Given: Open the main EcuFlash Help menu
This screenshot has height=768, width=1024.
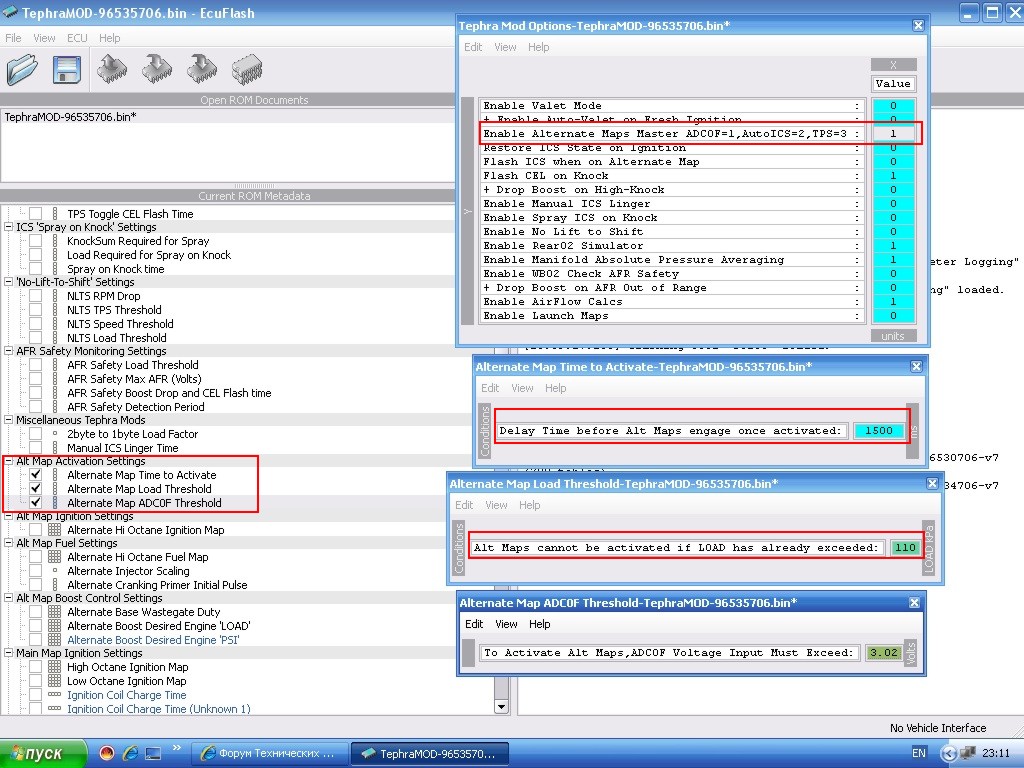Looking at the screenshot, I should click(110, 38).
